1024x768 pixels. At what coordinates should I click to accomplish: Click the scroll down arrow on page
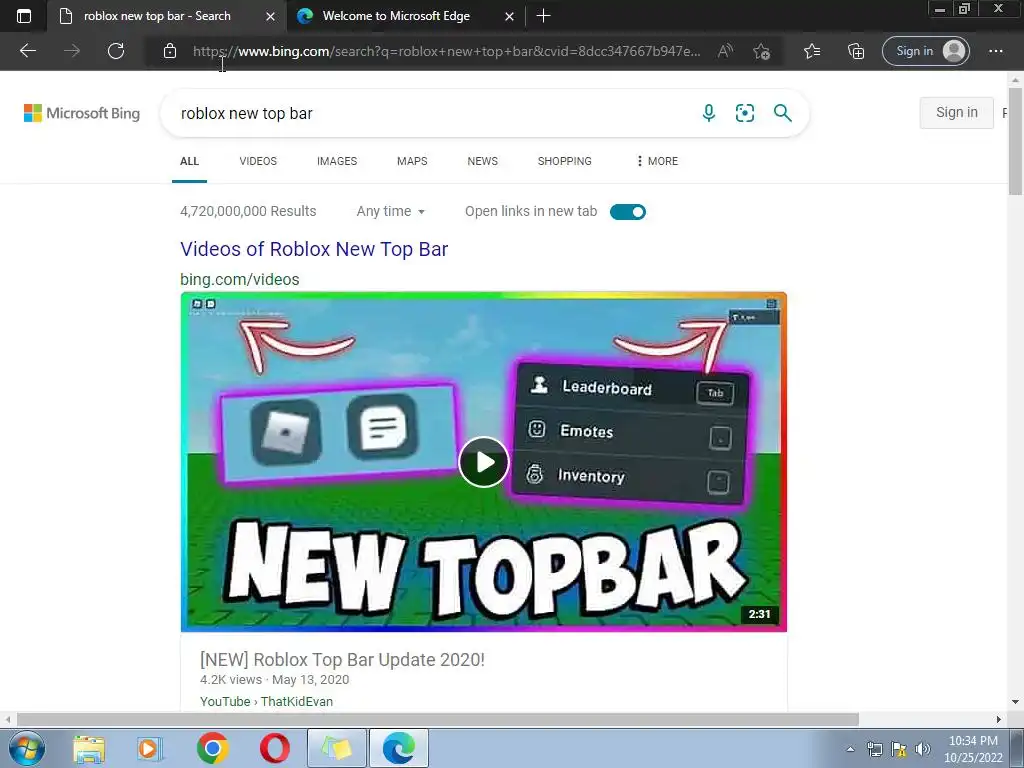tap(1015, 703)
